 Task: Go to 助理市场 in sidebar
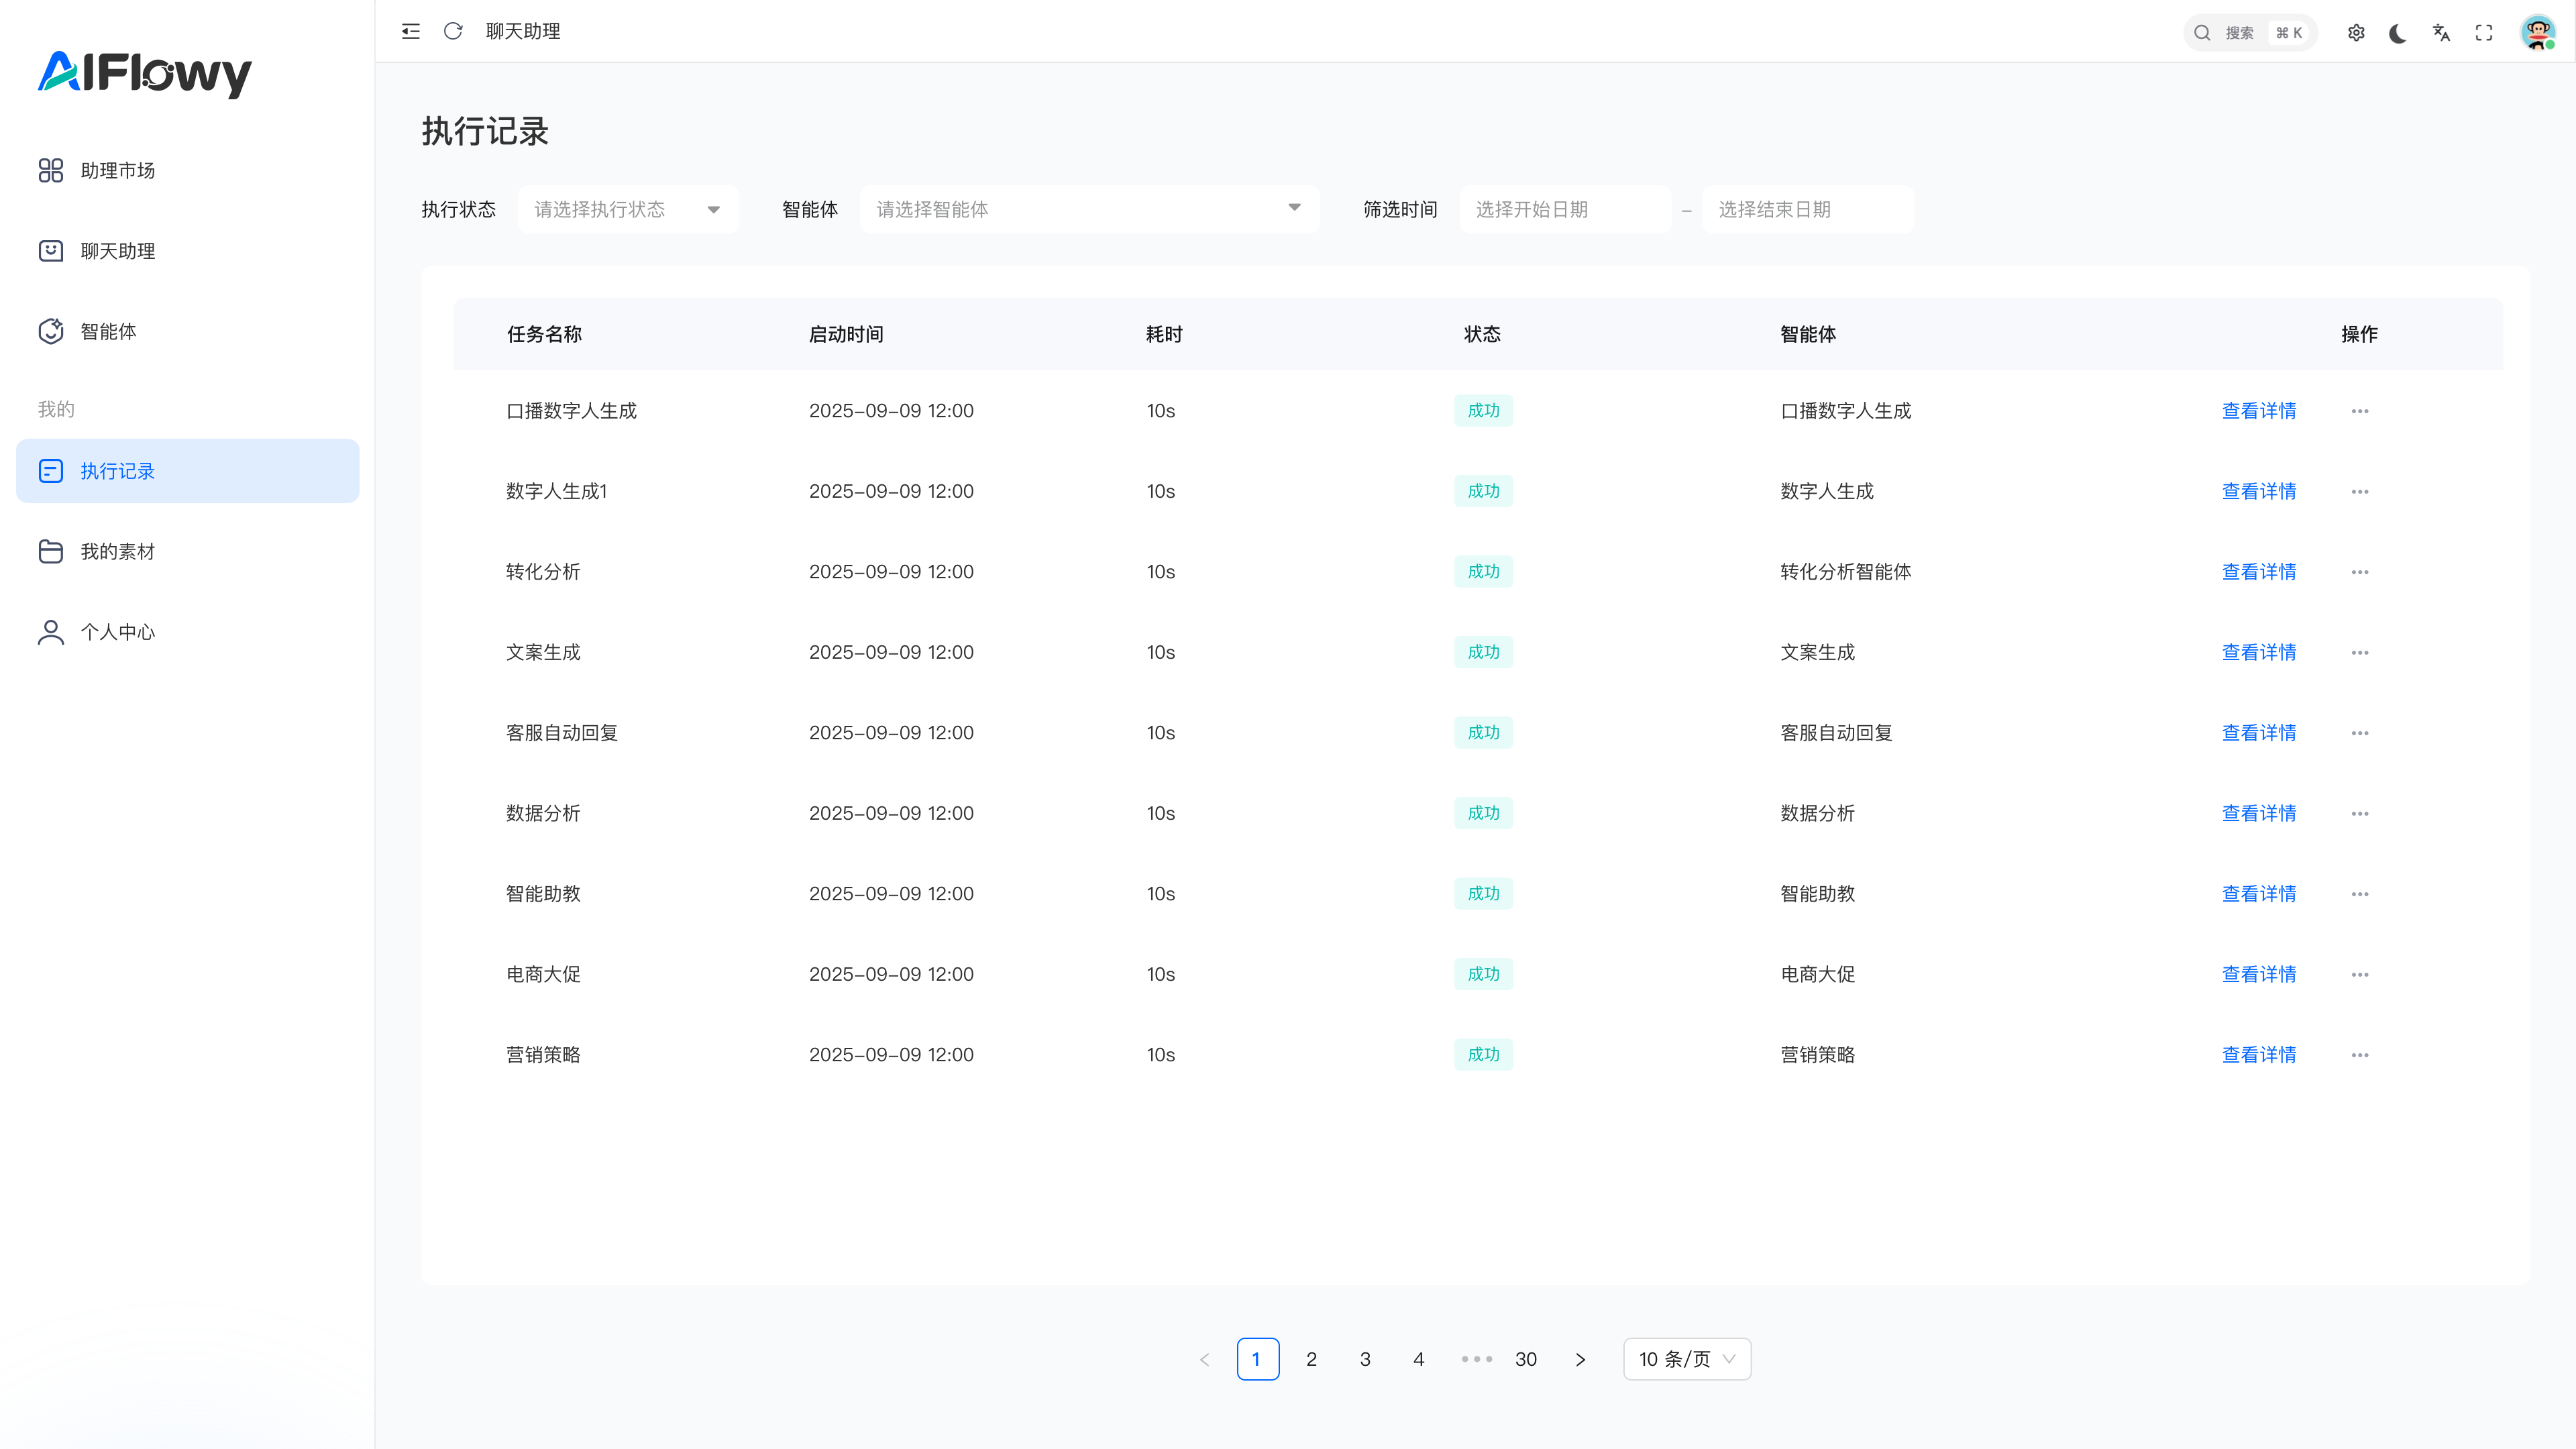pos(117,171)
